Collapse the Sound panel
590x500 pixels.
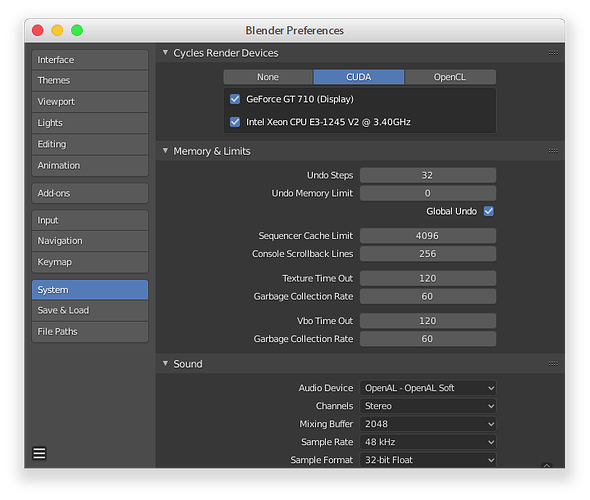coord(165,363)
